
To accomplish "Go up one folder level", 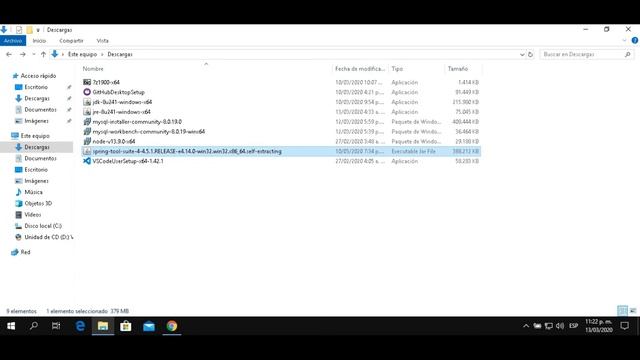I will click(x=43, y=54).
